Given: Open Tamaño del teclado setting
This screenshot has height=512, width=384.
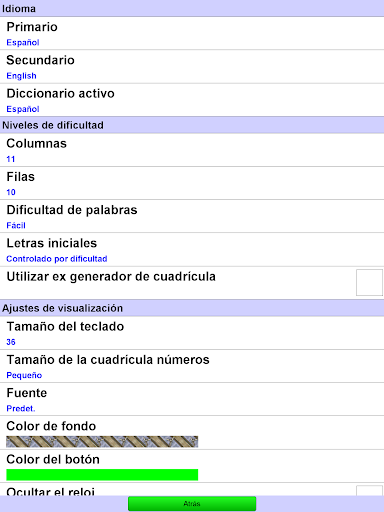Looking at the screenshot, I should 192,333.
